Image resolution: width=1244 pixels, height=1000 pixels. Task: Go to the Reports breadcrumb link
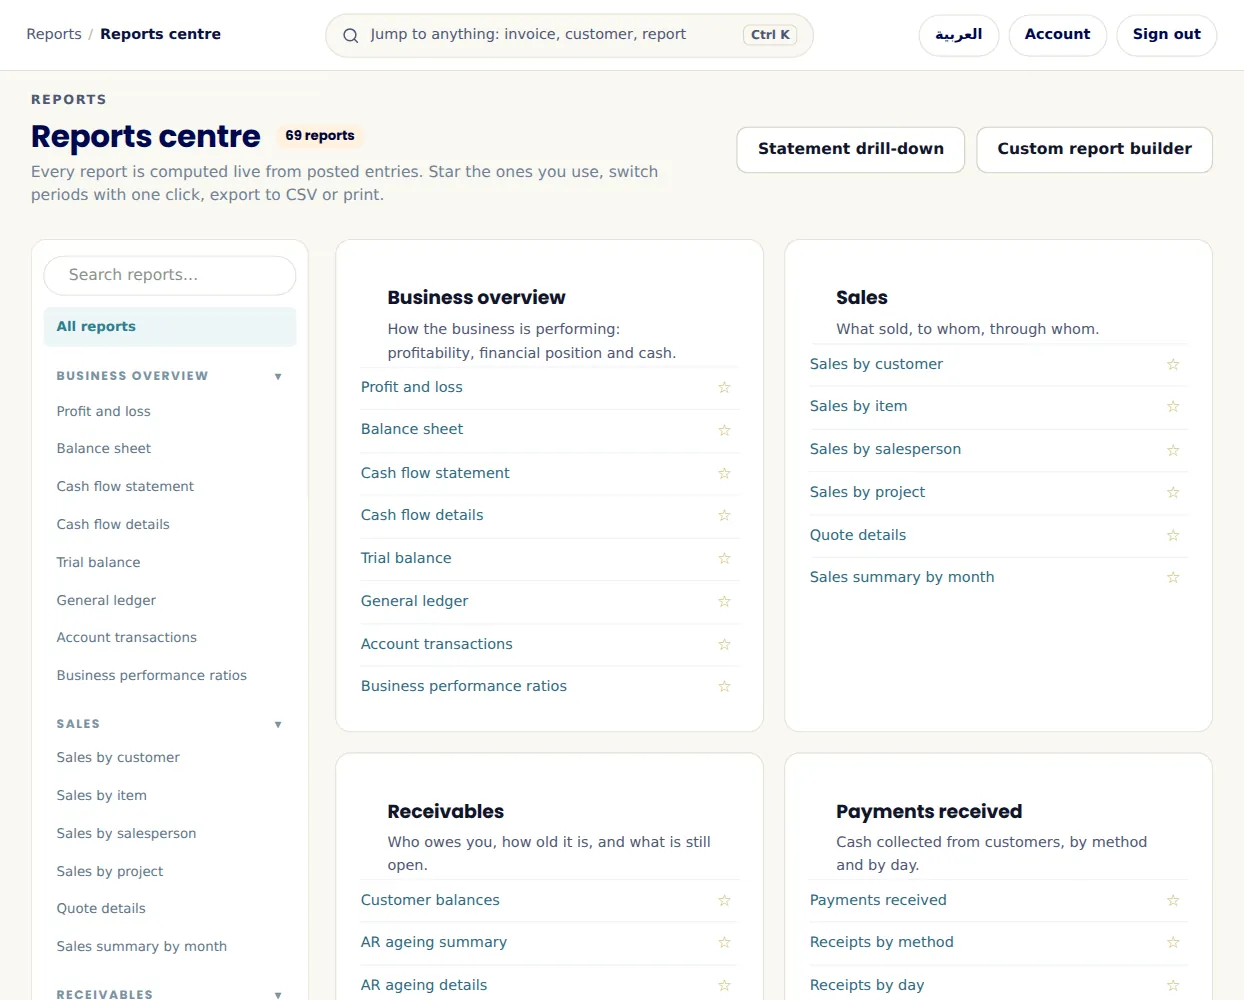(x=54, y=34)
